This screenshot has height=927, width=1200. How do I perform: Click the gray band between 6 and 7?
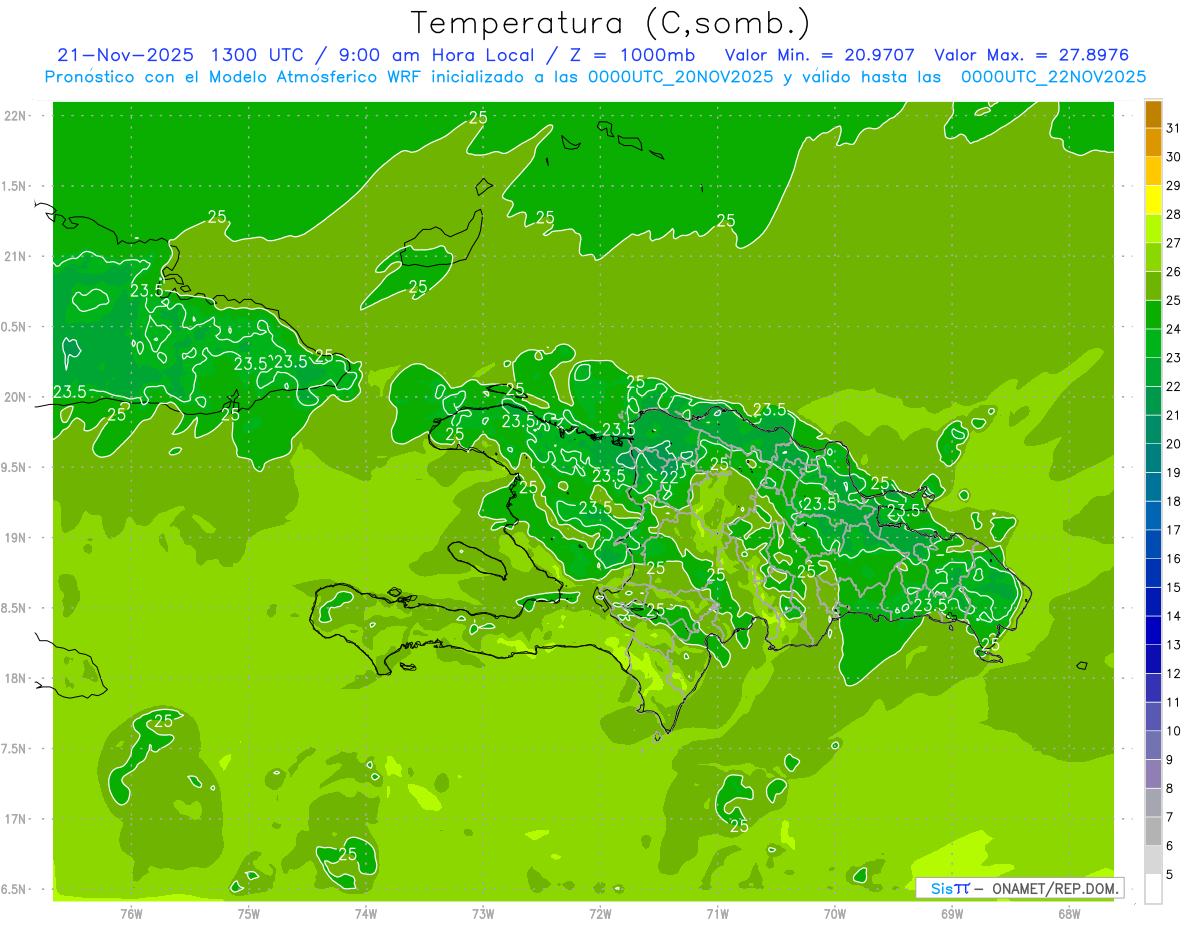[x=1153, y=832]
